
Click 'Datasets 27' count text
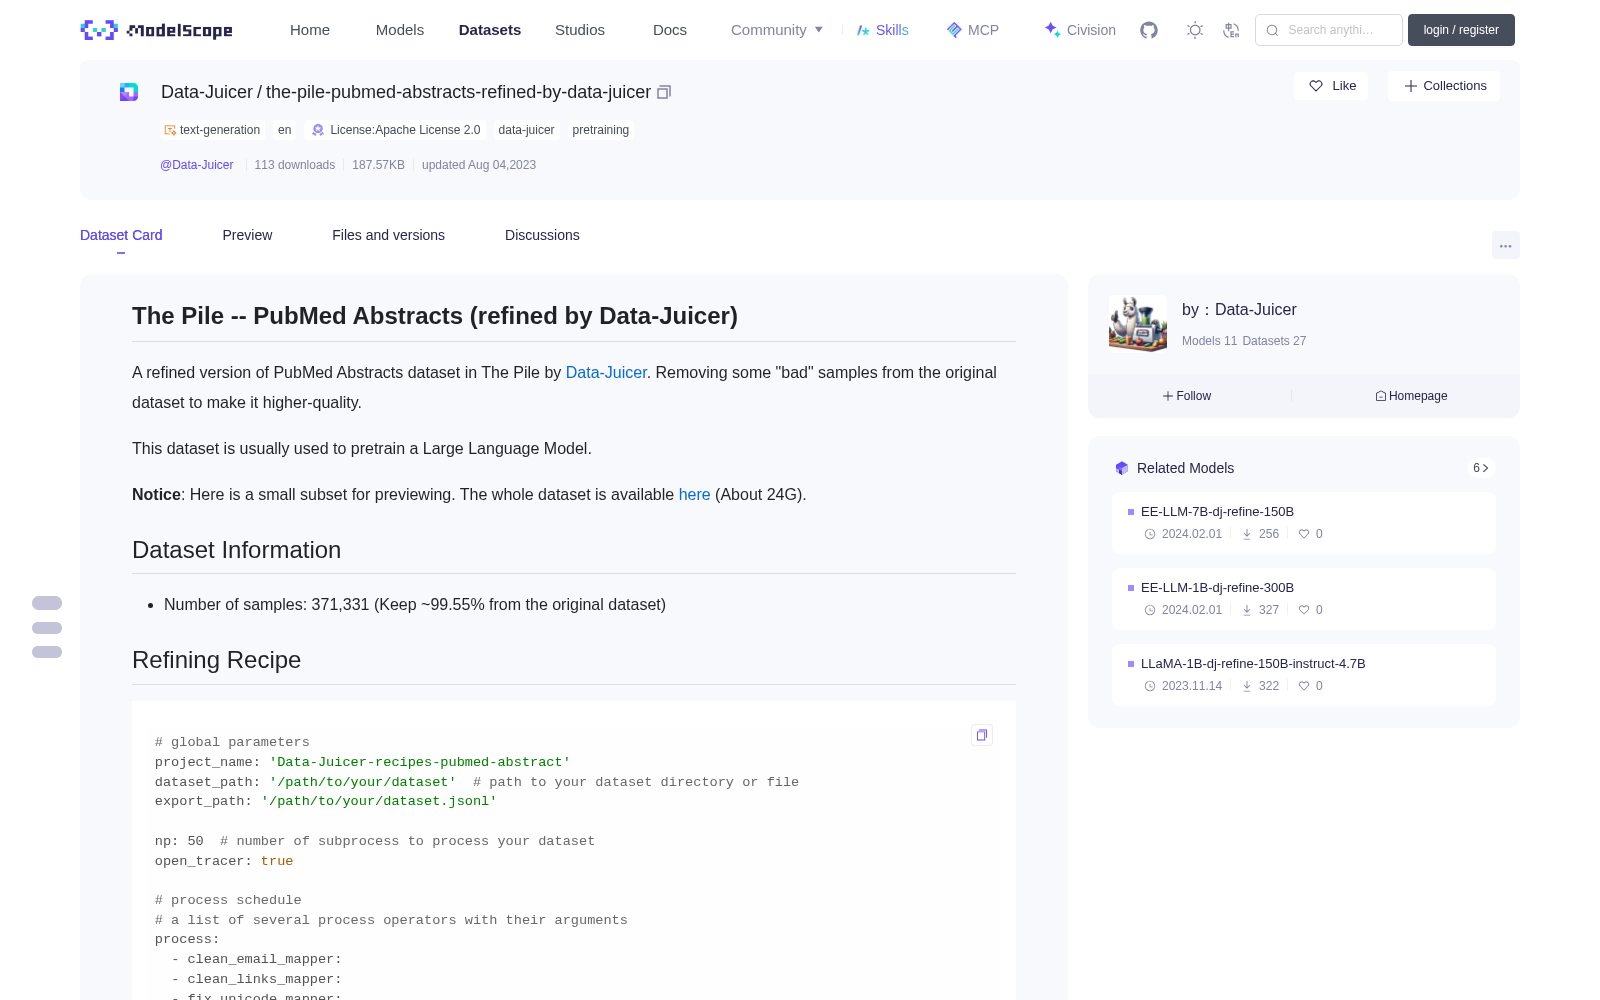point(1274,341)
